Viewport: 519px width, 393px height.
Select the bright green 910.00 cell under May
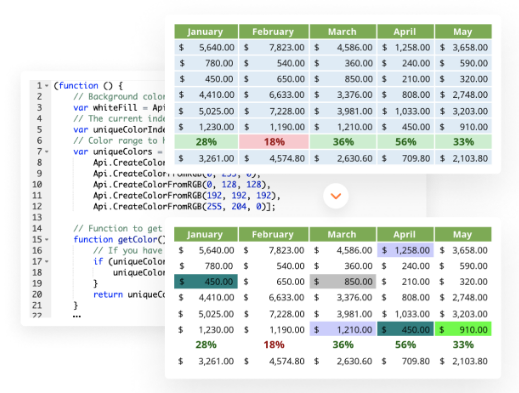coord(463,330)
